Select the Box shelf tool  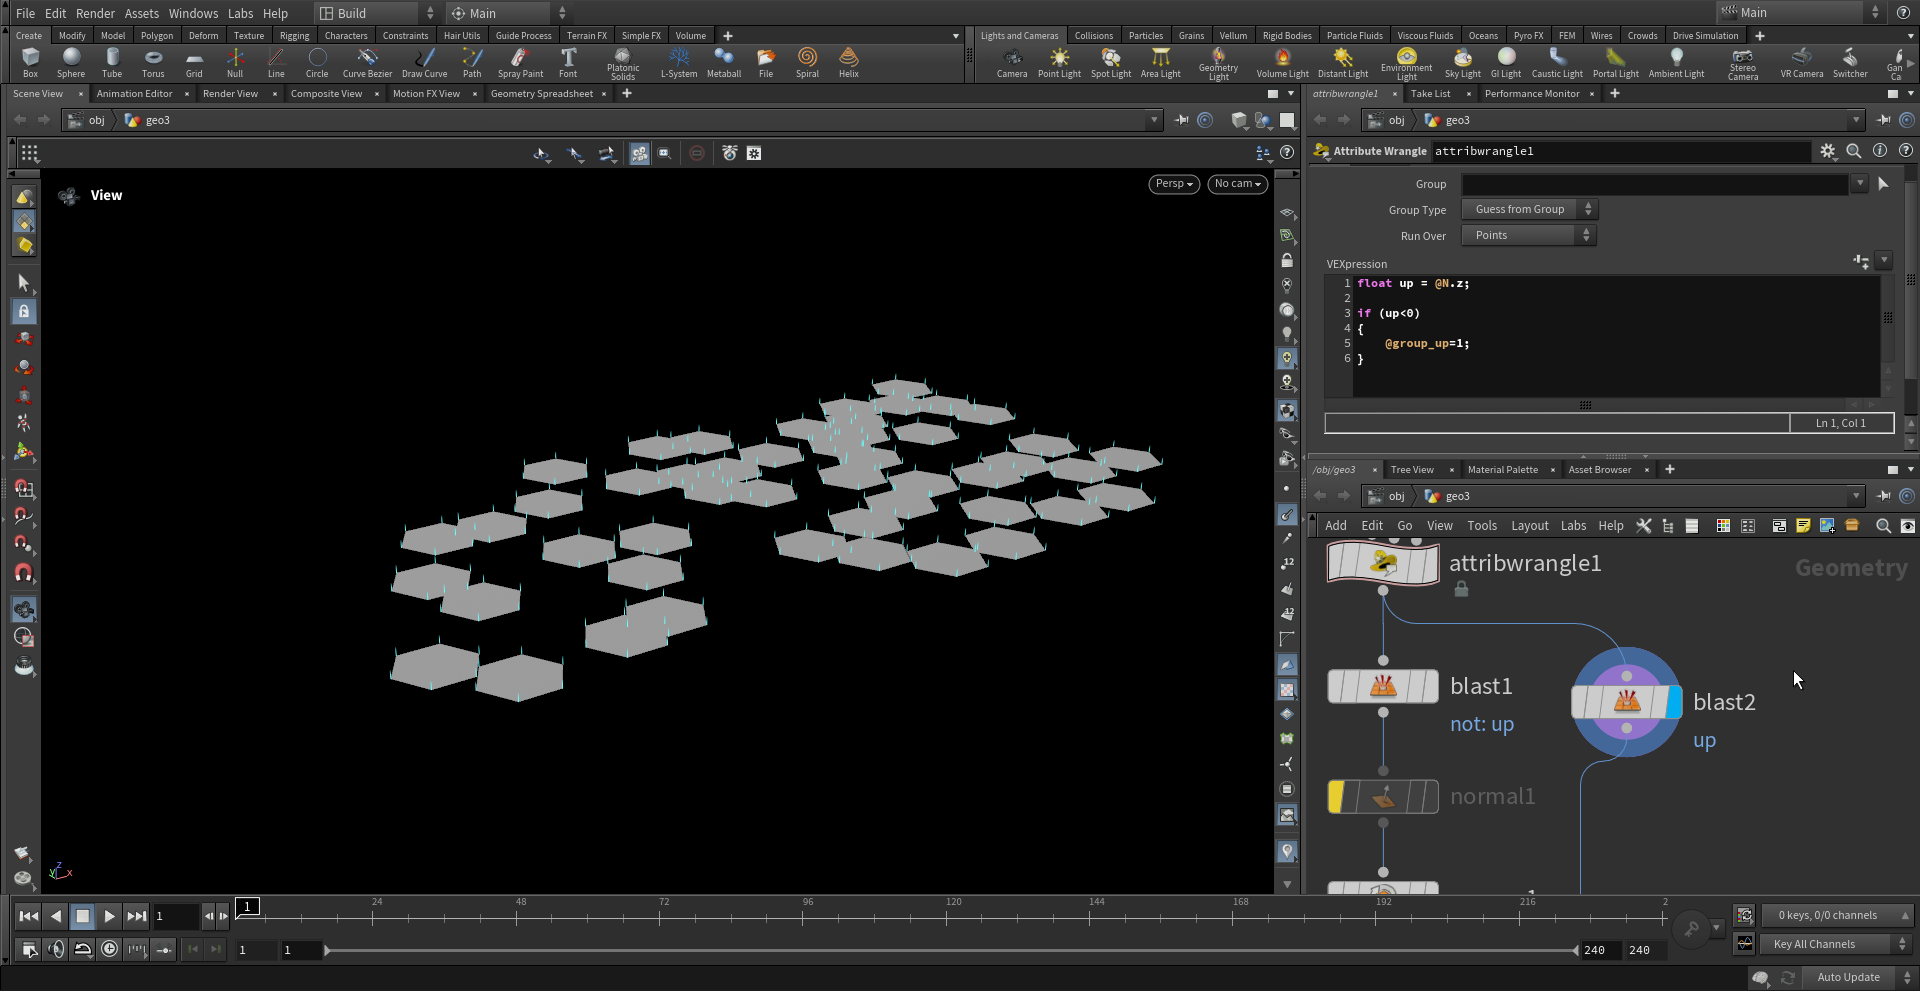(30, 62)
